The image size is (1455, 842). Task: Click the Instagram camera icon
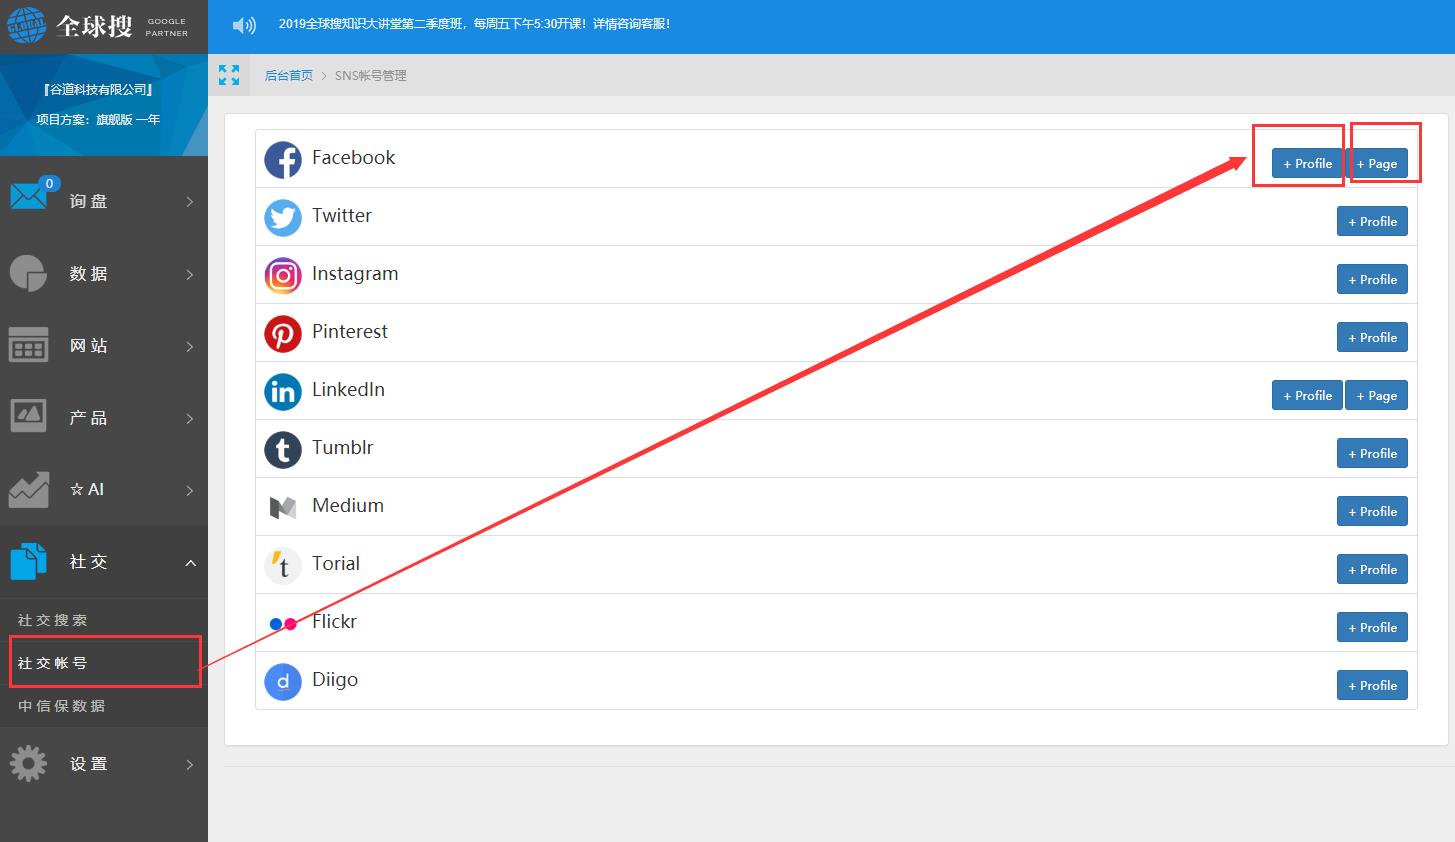click(283, 275)
